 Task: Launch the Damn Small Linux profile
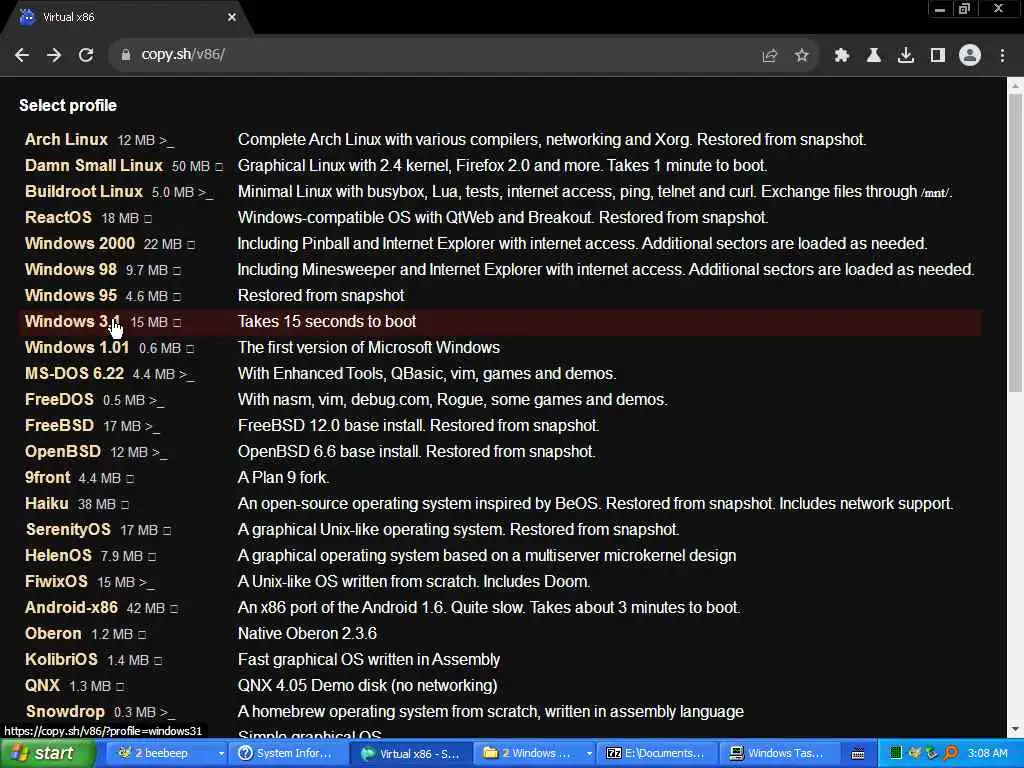(93, 165)
